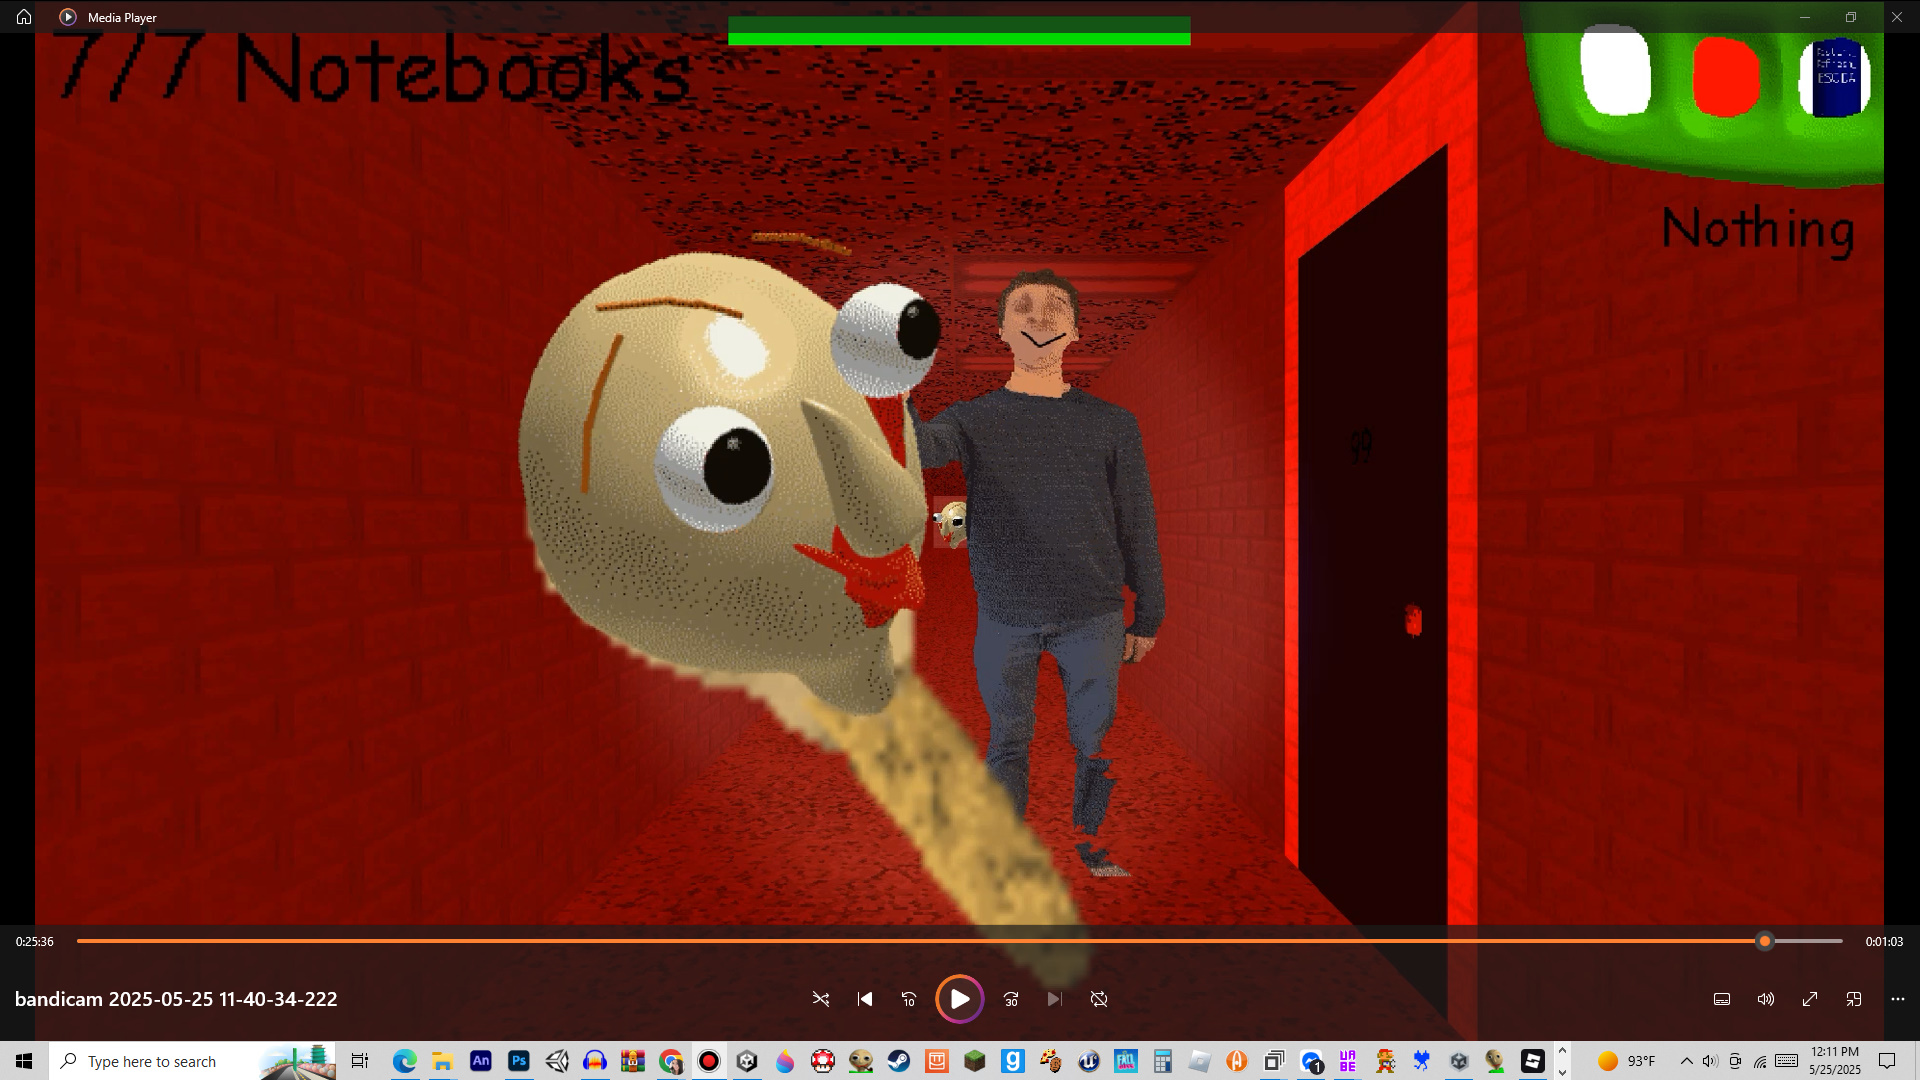Open Unreal Engine from the taskbar

click(x=1089, y=1061)
